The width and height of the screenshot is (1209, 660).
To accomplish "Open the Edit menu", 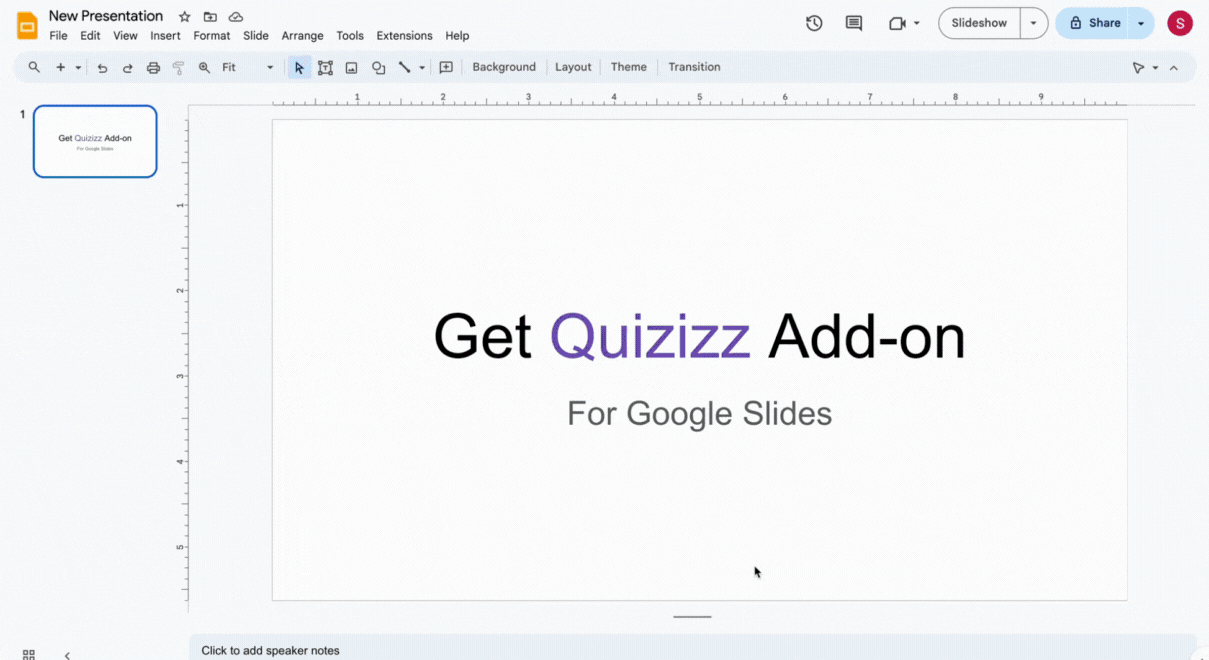I will [90, 36].
